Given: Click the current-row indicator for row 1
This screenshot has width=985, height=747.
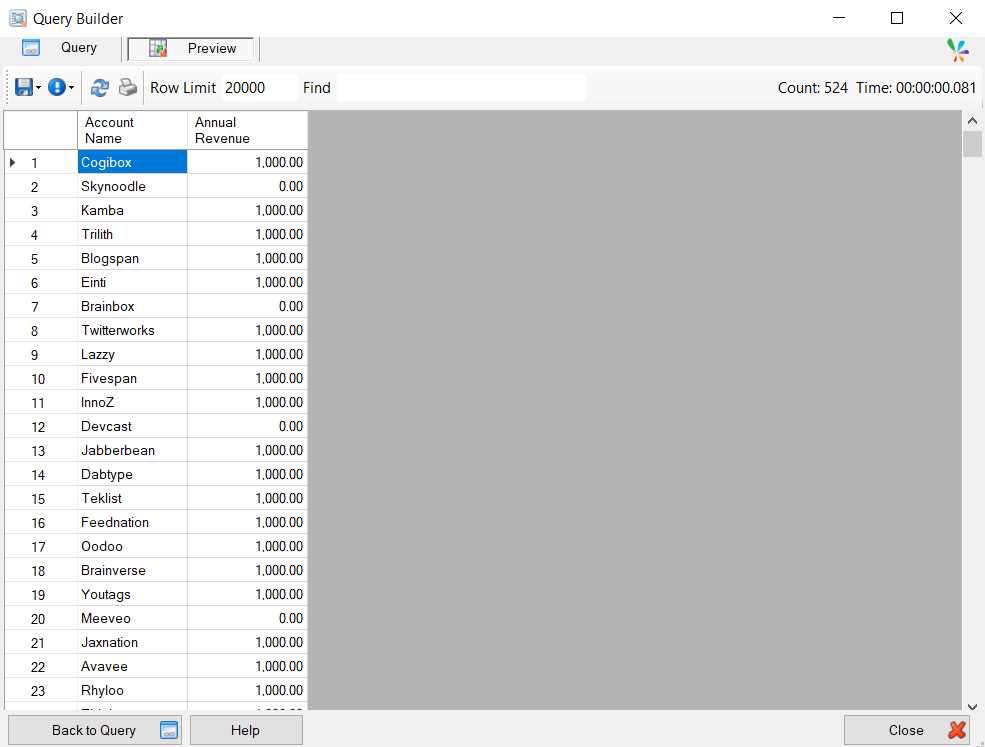Looking at the screenshot, I should 13,163.
